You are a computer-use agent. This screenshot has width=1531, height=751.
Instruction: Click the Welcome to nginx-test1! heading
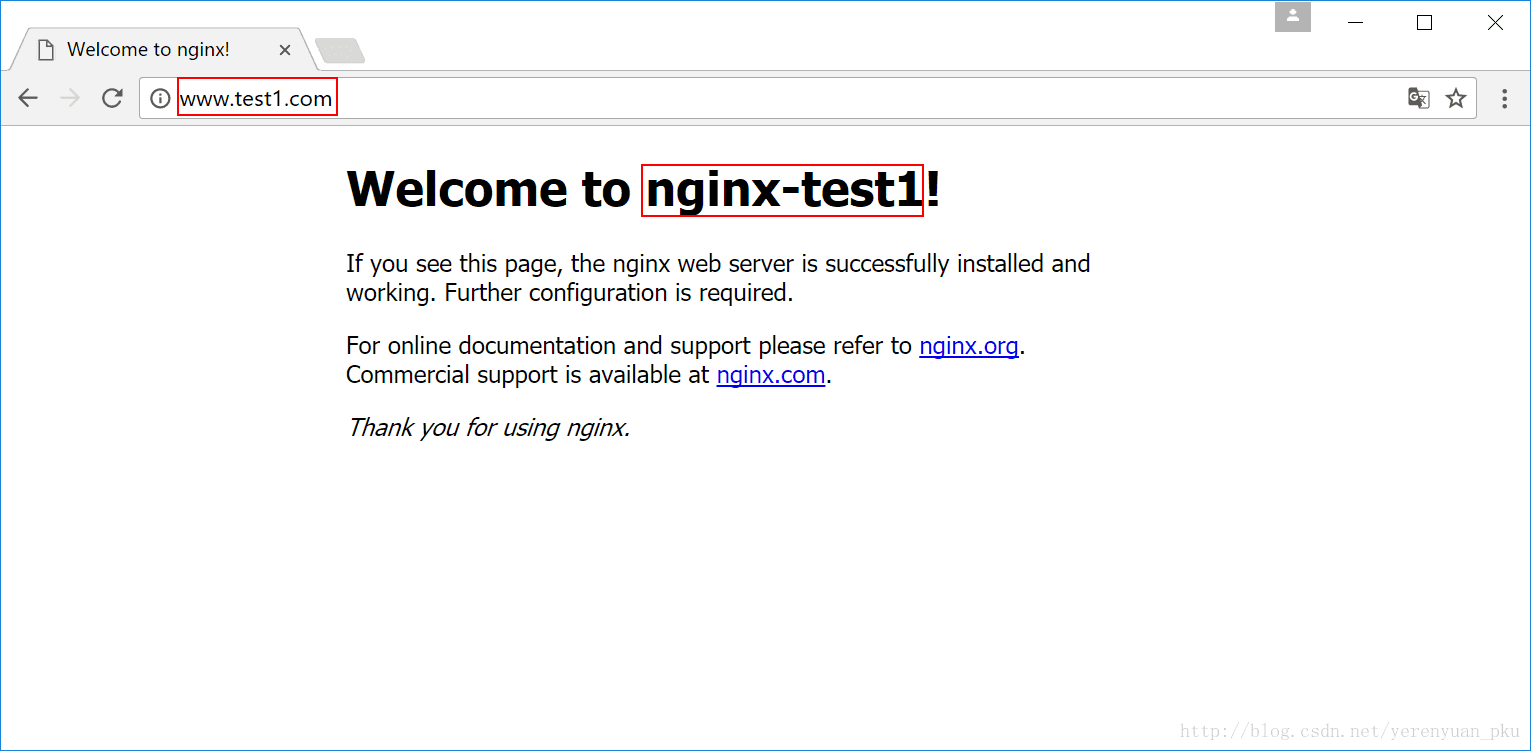point(643,189)
